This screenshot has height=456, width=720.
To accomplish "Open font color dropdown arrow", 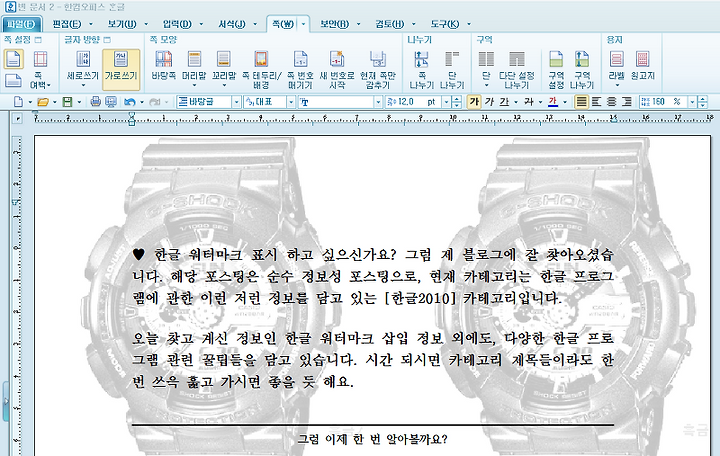I will pyautogui.click(x=565, y=101).
